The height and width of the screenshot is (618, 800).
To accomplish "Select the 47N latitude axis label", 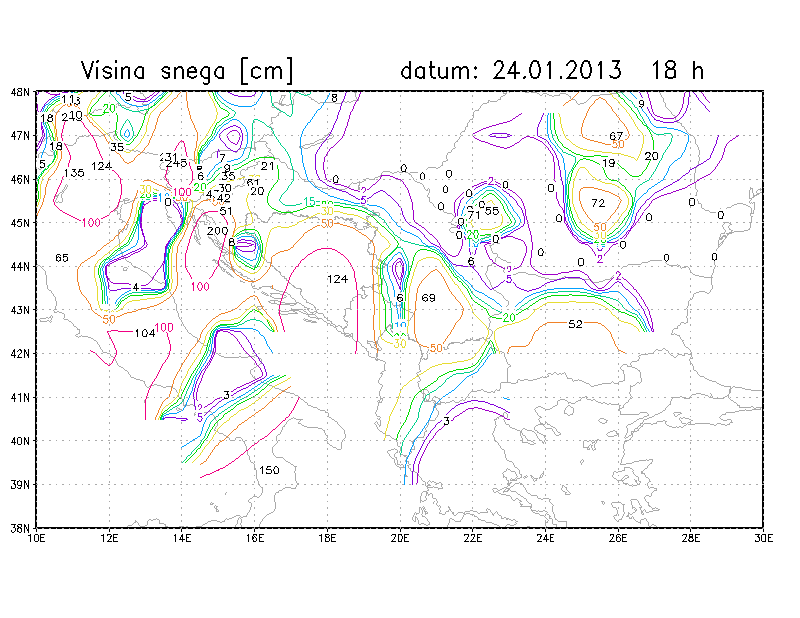I will tap(20, 136).
